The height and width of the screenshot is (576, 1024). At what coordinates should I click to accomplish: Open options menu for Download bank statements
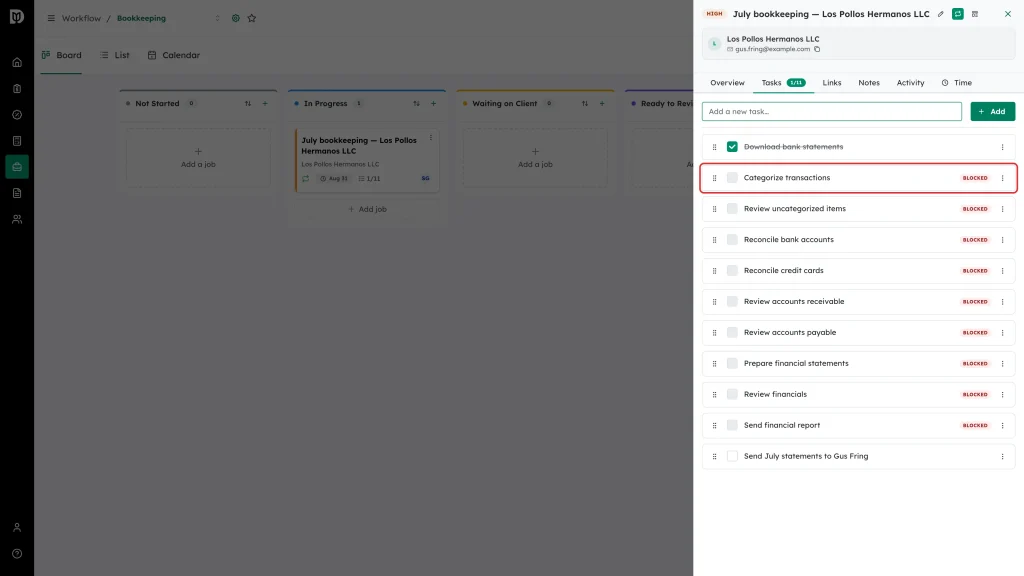1002,147
